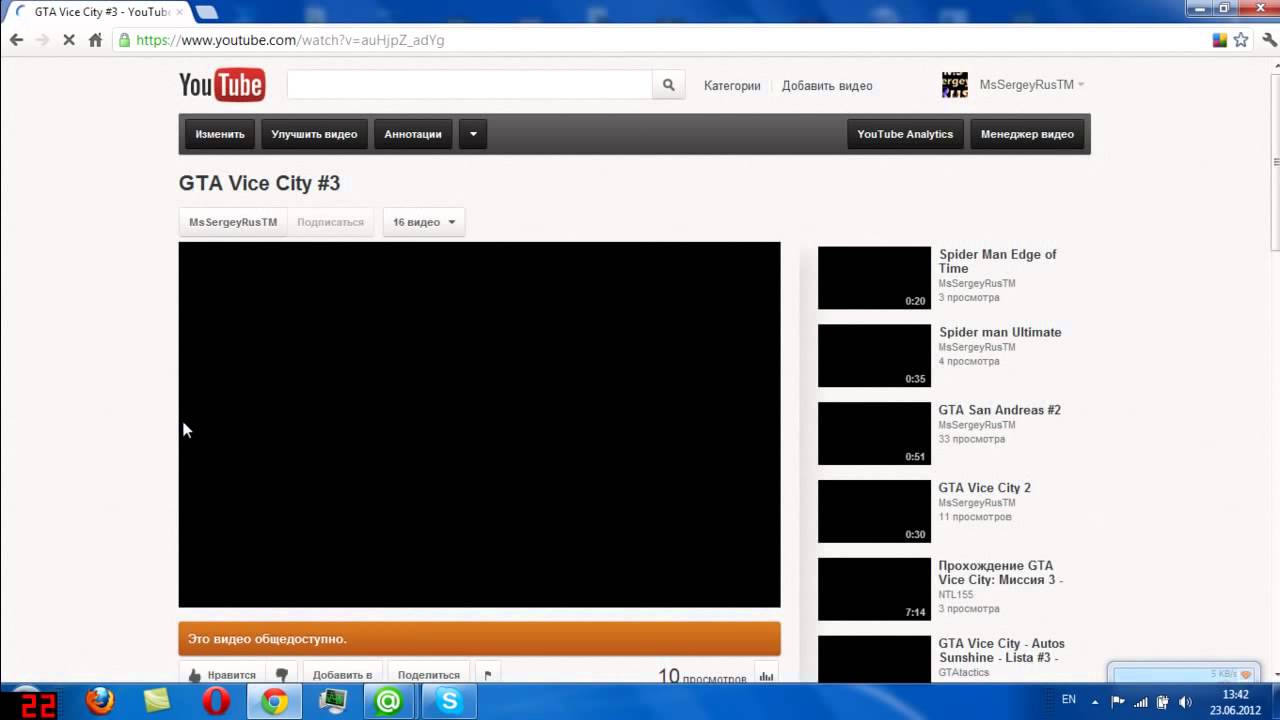Image resolution: width=1280 pixels, height=720 pixels.
Task: Click the search magnifier button
Action: coord(669,85)
